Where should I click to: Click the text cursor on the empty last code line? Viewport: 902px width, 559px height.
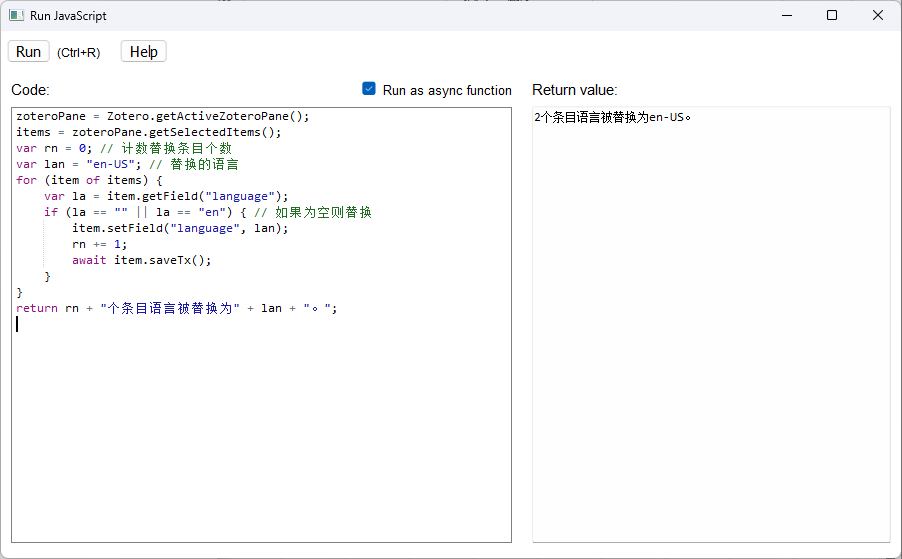(x=17, y=324)
